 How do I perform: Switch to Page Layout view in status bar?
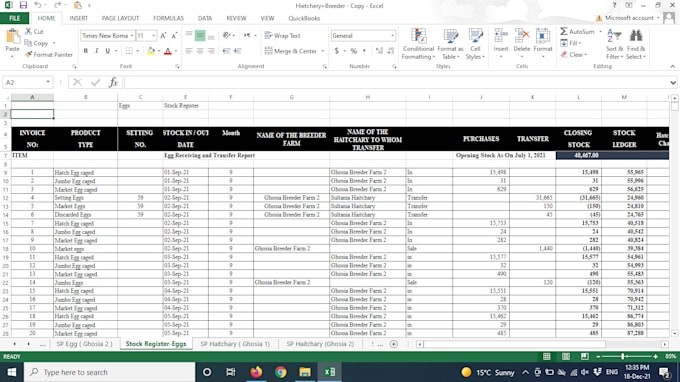tap(566, 356)
